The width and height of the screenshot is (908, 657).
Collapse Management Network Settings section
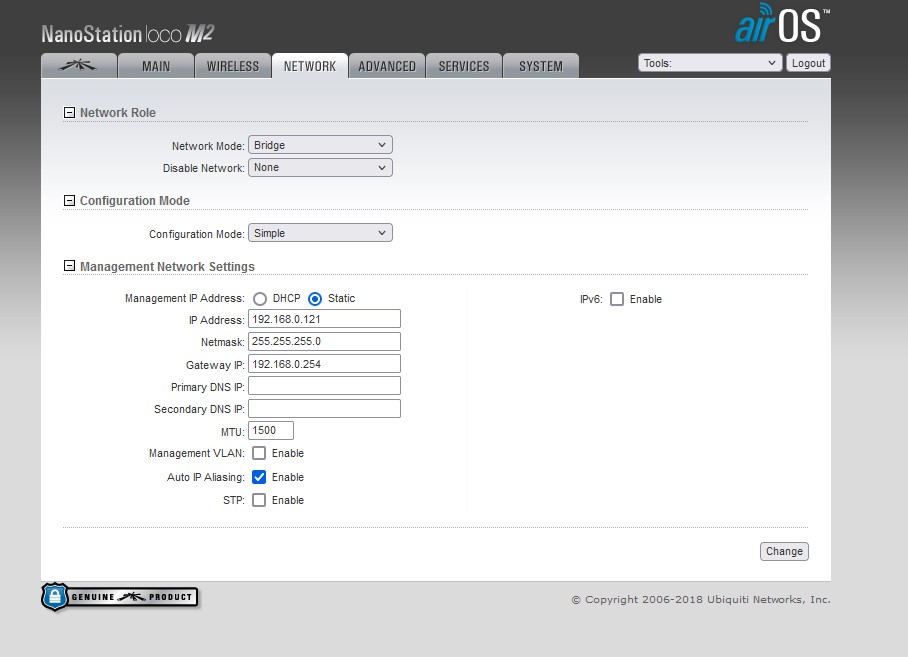(69, 266)
